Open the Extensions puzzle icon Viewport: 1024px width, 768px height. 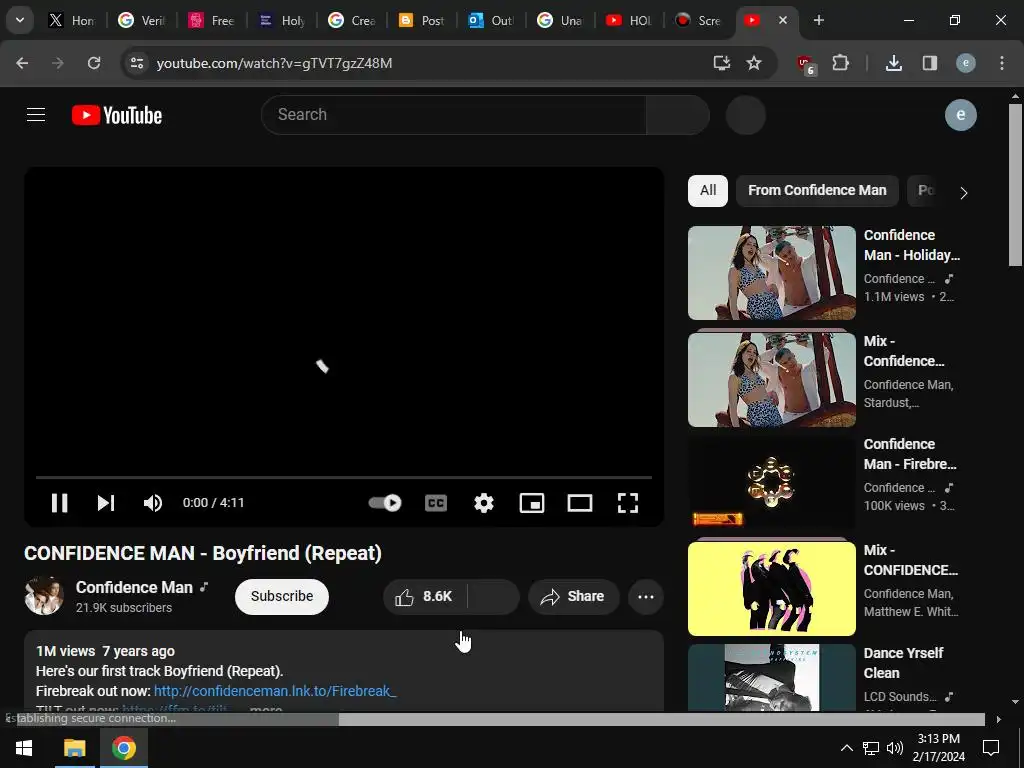pos(840,63)
